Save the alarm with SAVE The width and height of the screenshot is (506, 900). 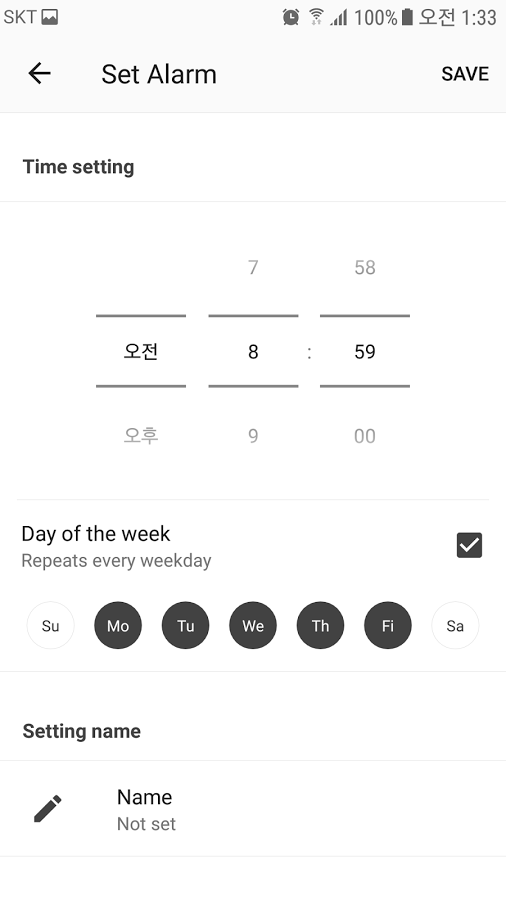coord(465,73)
